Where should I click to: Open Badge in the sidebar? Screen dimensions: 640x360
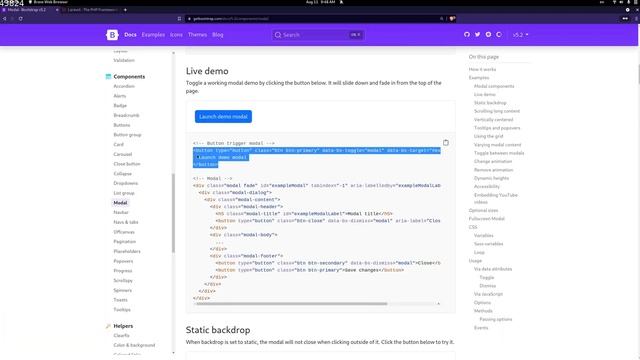(x=120, y=106)
